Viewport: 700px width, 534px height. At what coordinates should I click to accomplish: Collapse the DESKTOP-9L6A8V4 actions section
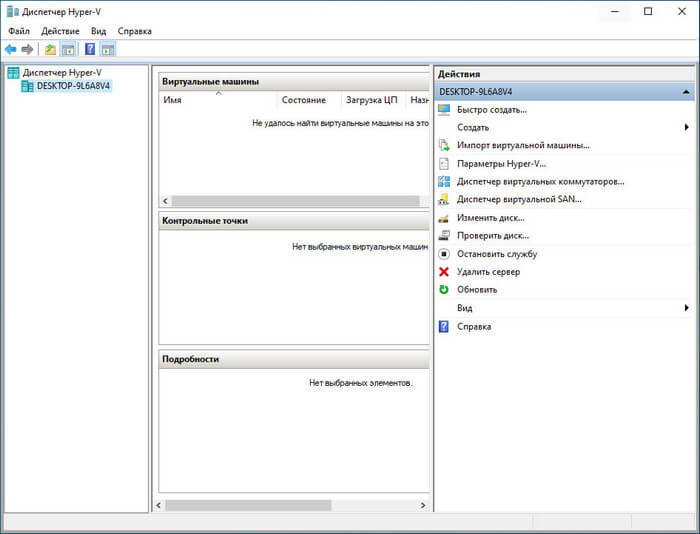click(686, 92)
